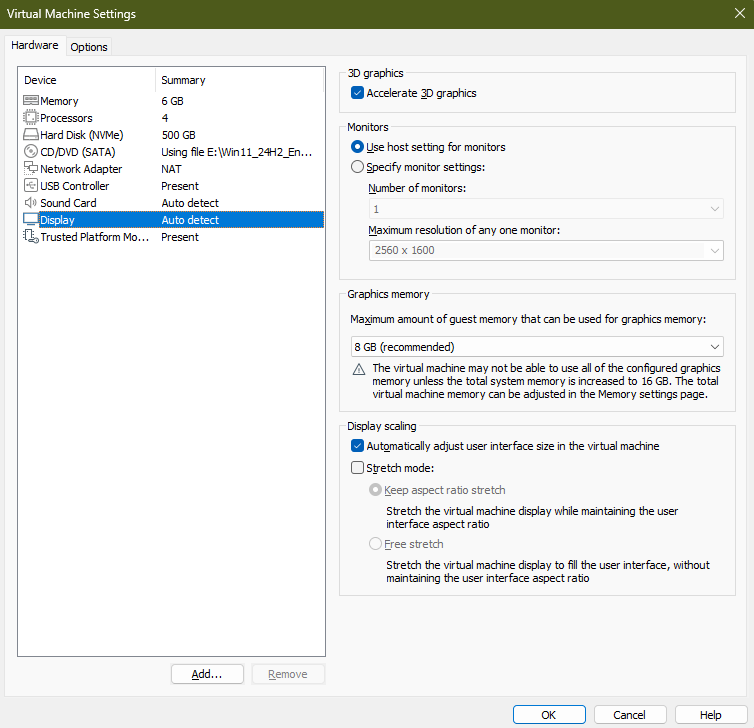Disable Accelerate 3D graphics checkbox
Viewport: 754px width, 728px height.
[358, 93]
